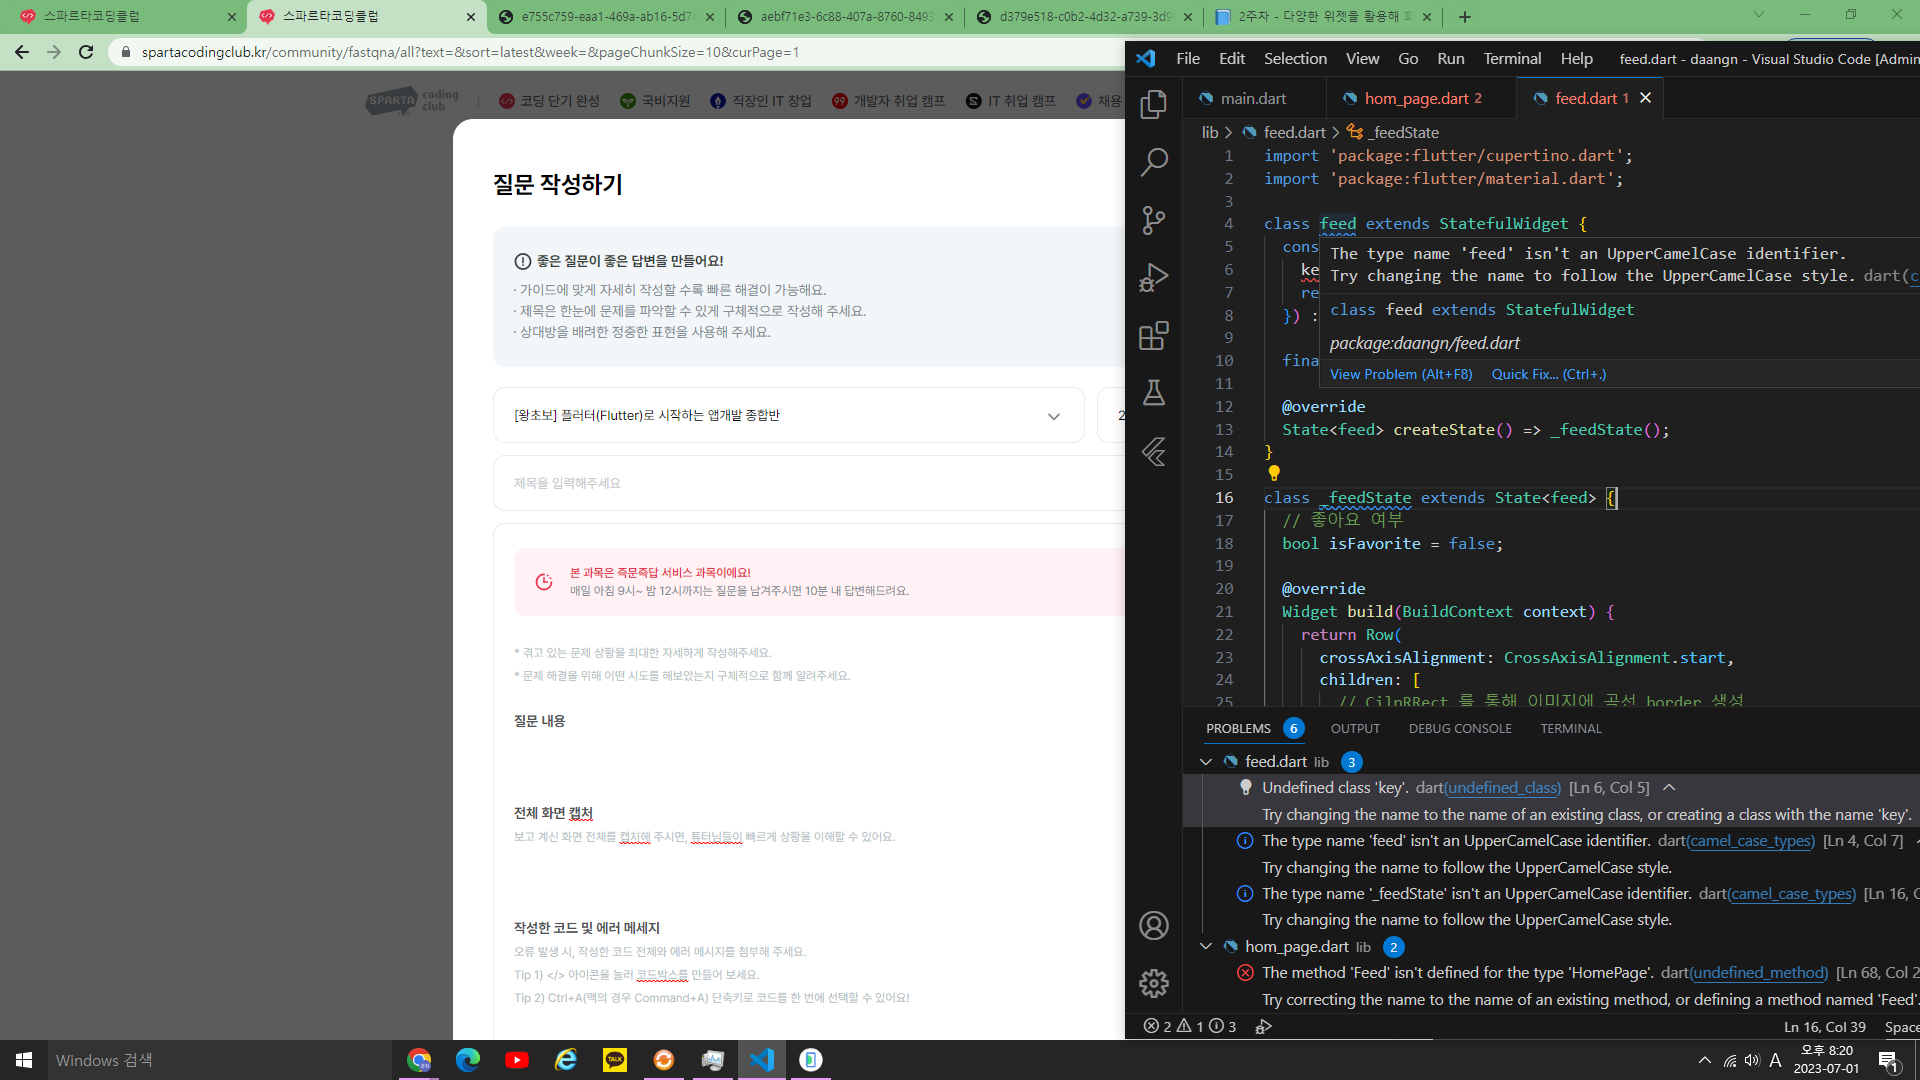
Task: Close the feed.dart editor tab
Action: coord(1645,98)
